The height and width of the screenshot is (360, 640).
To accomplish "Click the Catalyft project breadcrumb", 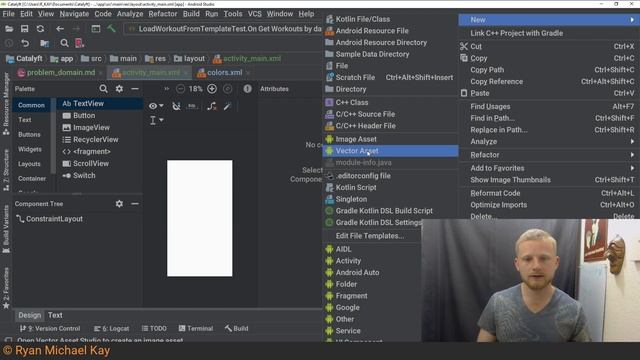I will coord(24,59).
